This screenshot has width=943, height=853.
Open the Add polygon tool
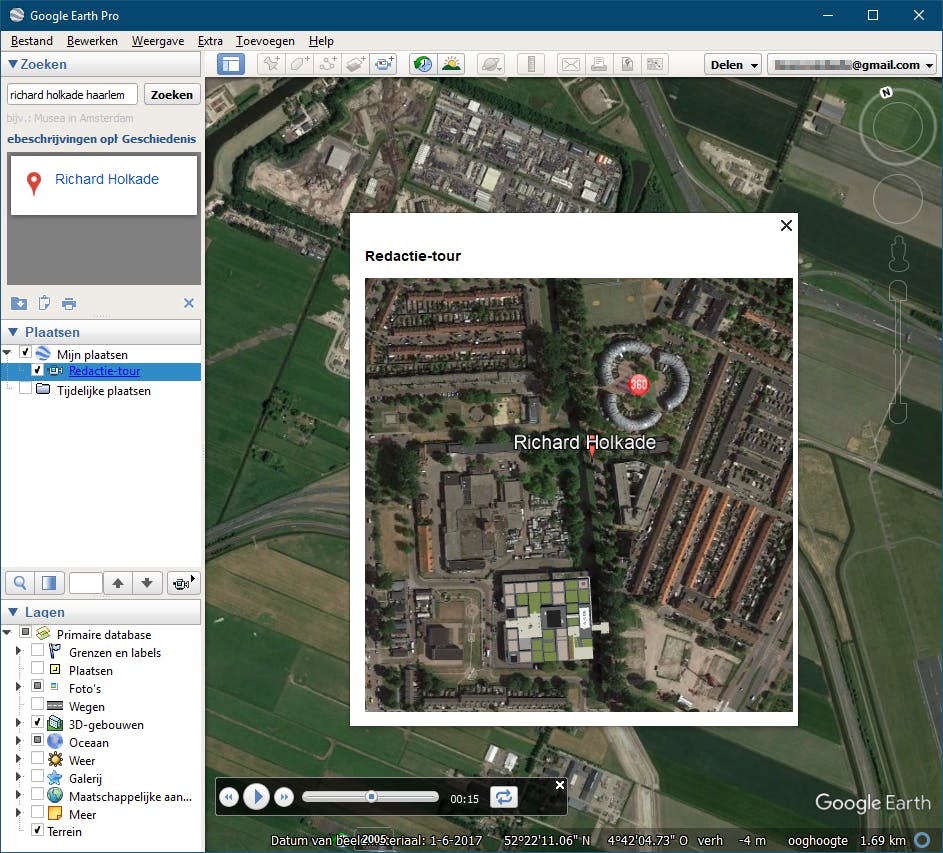point(297,63)
